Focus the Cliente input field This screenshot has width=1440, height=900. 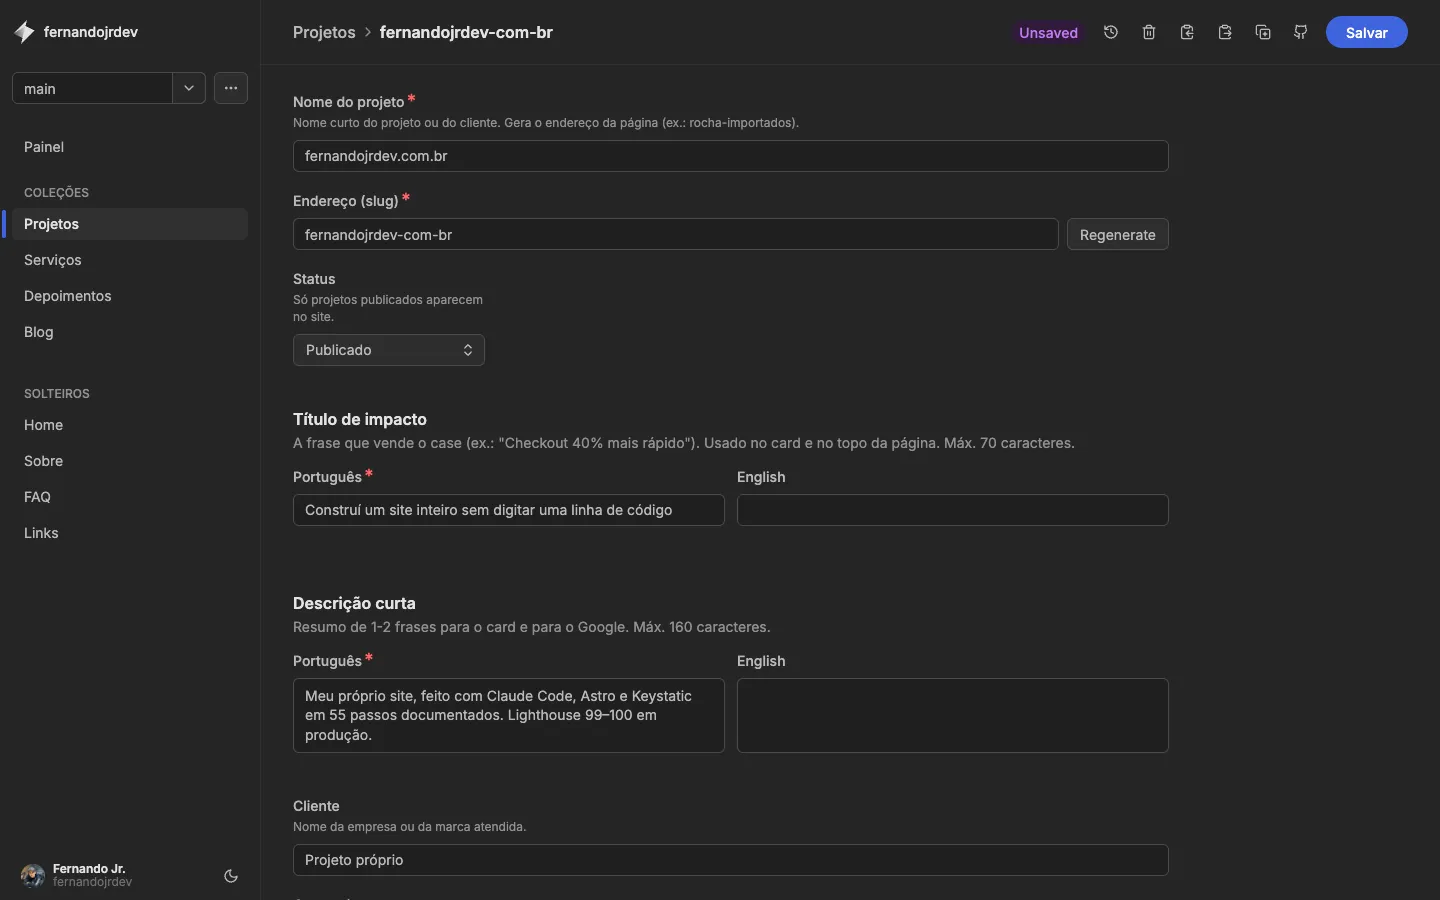pos(731,860)
